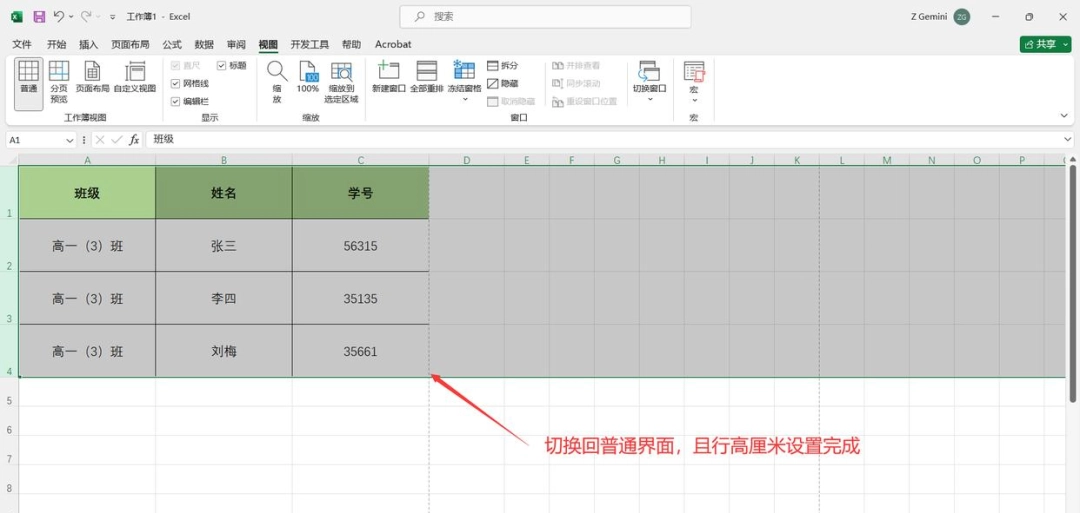Switch to 普通 (Normal) workbook view
Image resolution: width=1080 pixels, height=513 pixels.
pos(28,83)
